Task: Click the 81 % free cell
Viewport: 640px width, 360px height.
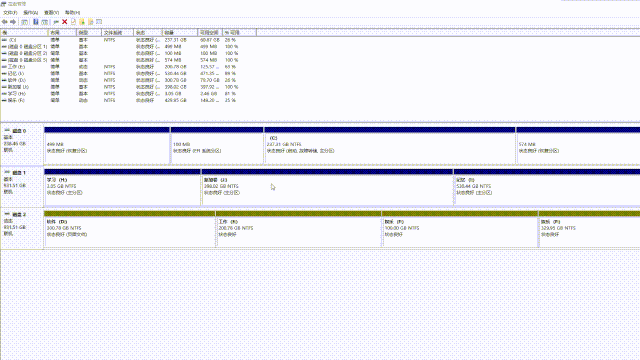Action: pos(230,93)
